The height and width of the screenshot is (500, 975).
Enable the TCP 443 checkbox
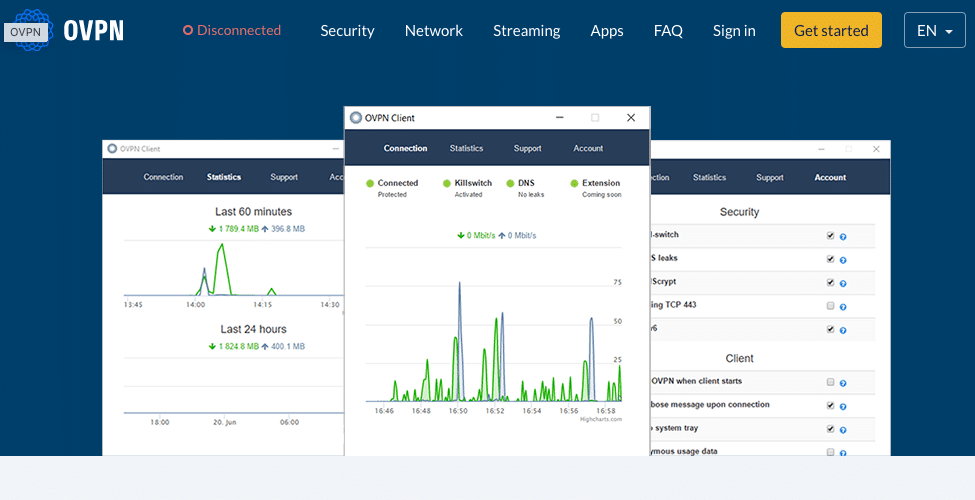pyautogui.click(x=830, y=305)
